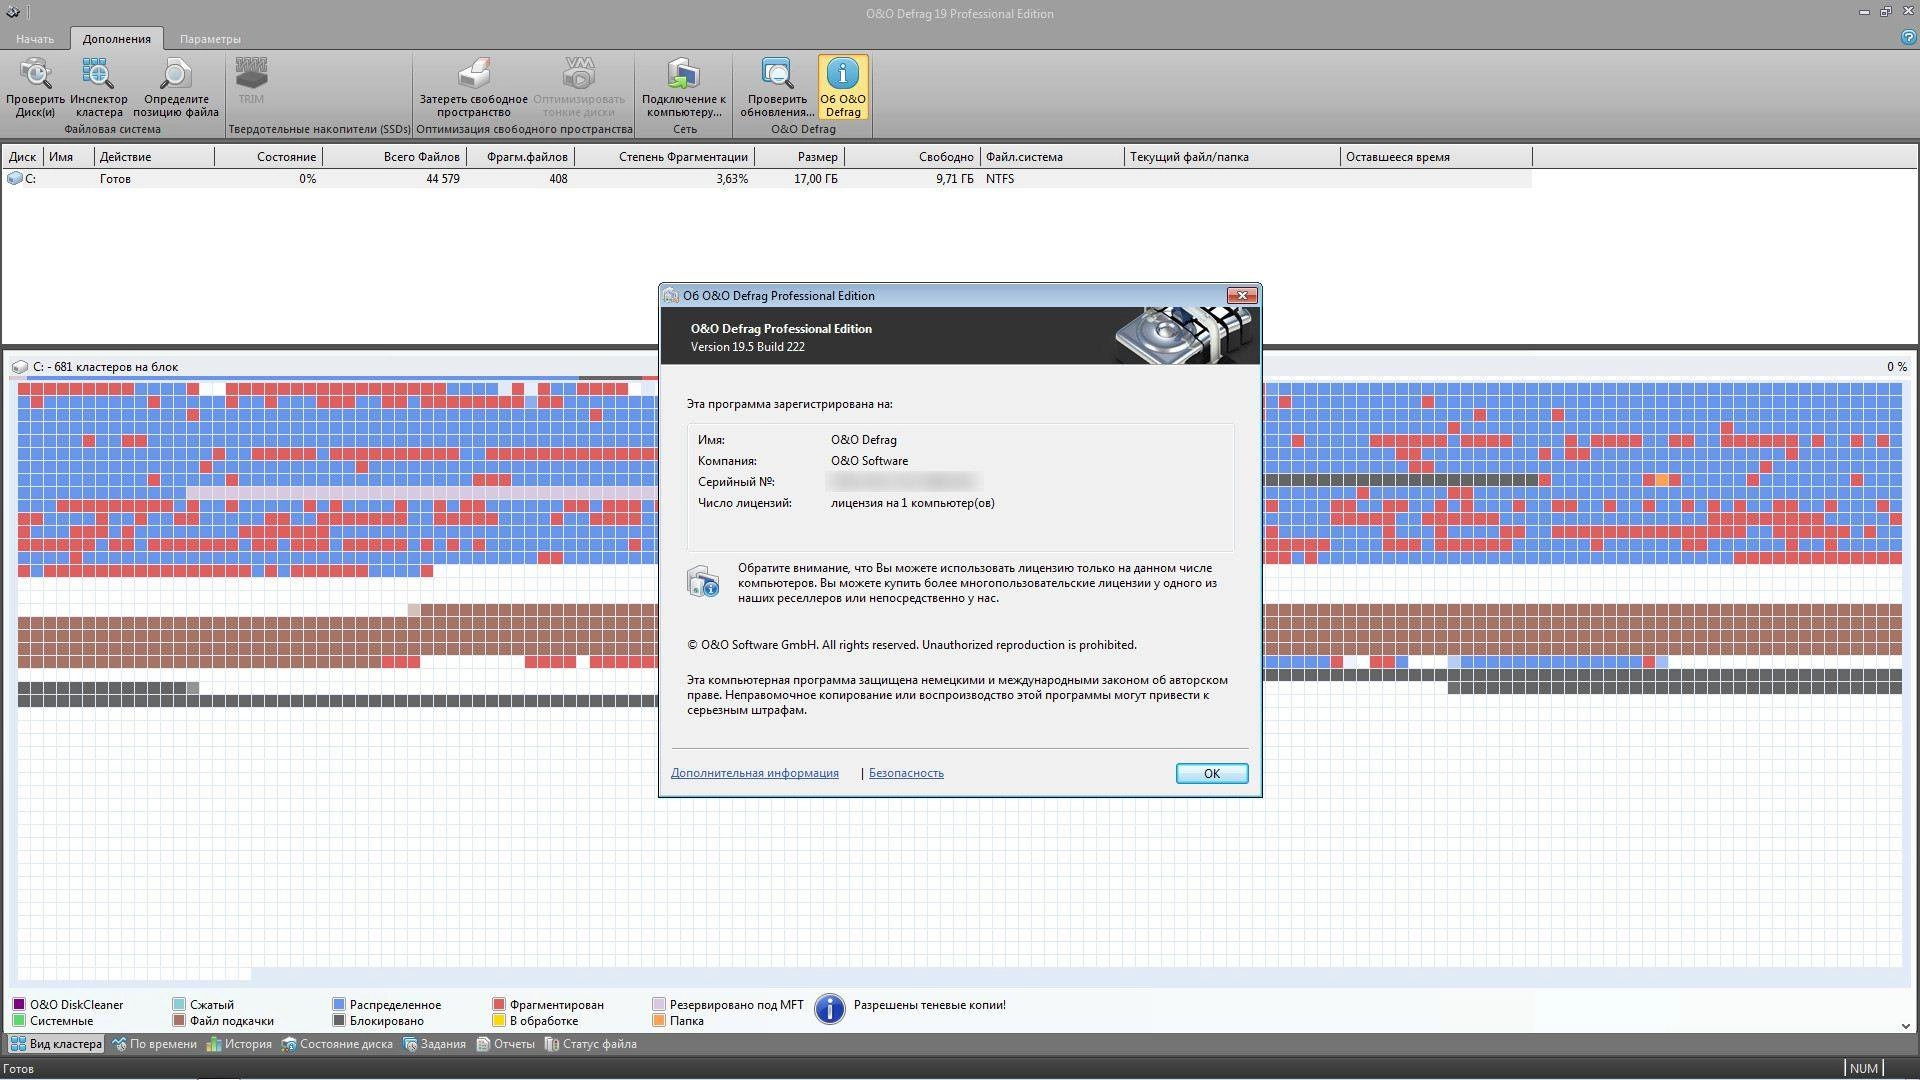Sort by the Состояние column header
This screenshot has height=1080, width=1920.
(268, 157)
